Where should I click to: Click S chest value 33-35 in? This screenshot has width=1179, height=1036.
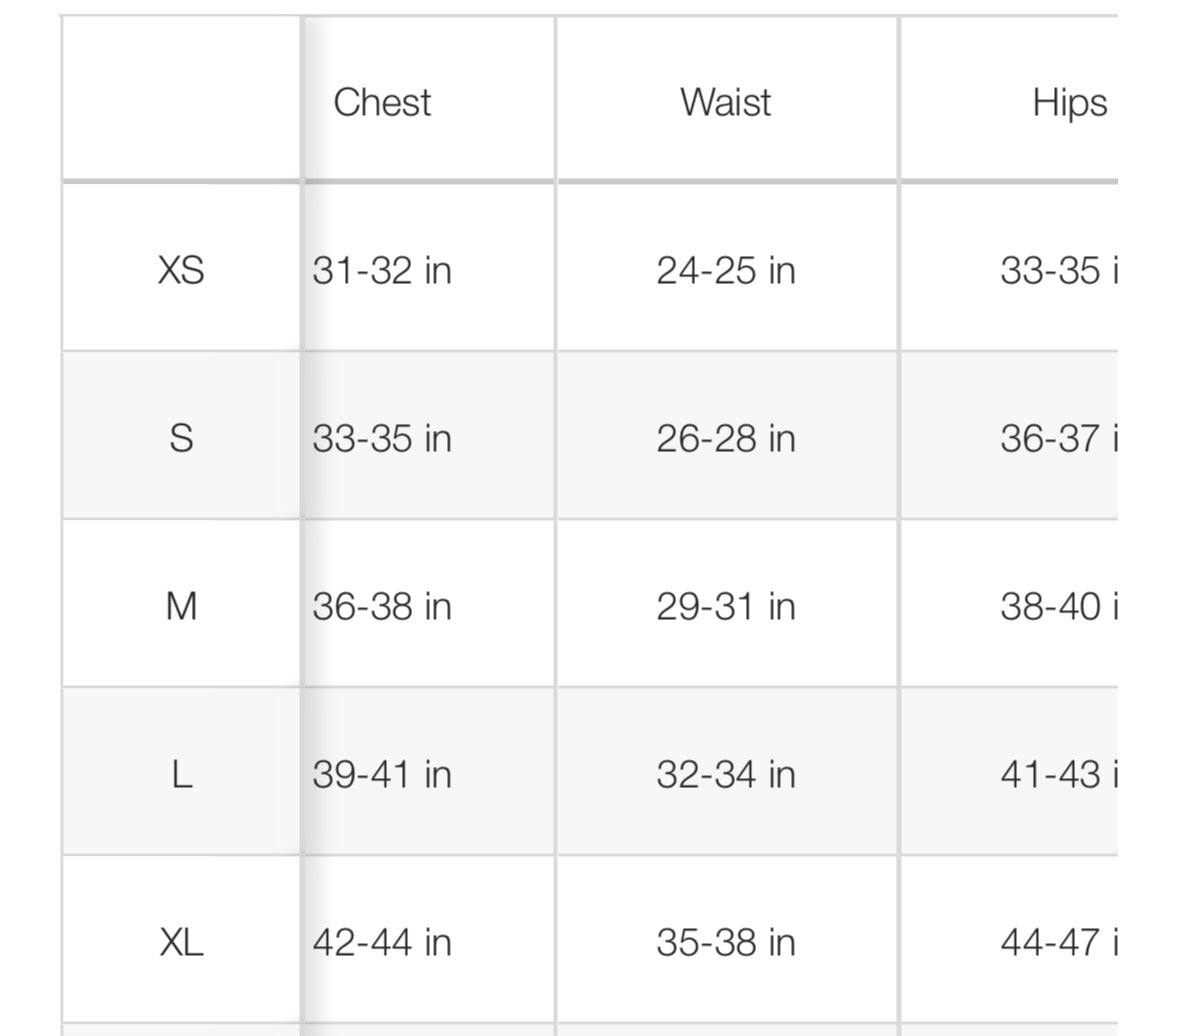tap(382, 438)
